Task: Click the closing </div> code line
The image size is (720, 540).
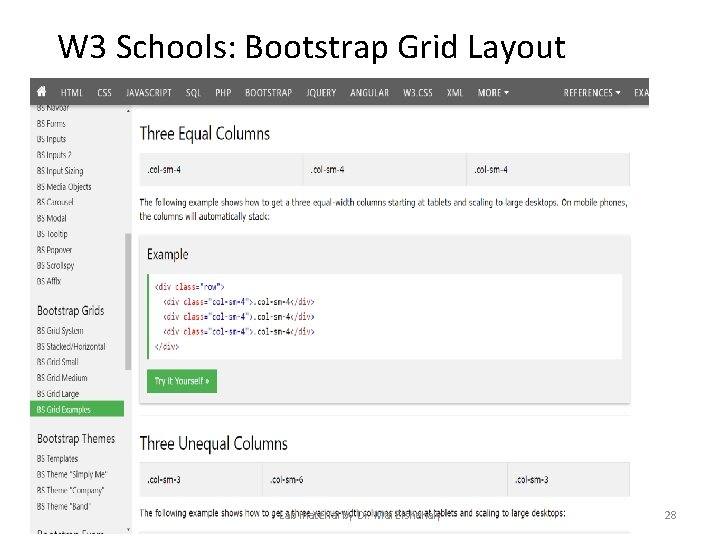Action: (x=167, y=347)
